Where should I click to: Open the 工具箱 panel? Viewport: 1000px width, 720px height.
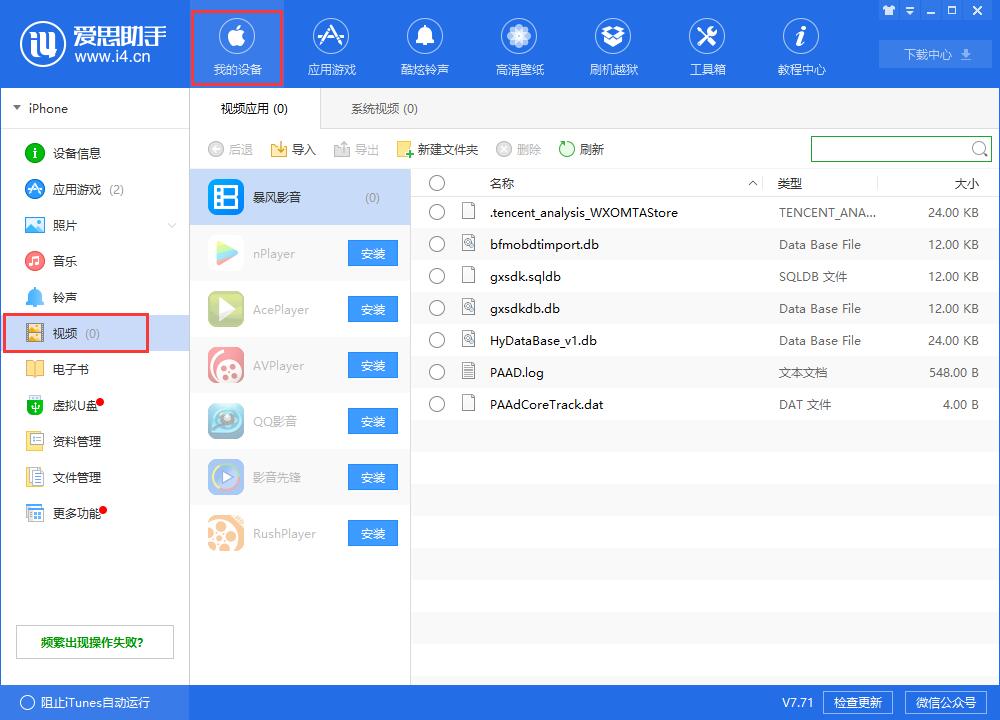pyautogui.click(x=707, y=45)
